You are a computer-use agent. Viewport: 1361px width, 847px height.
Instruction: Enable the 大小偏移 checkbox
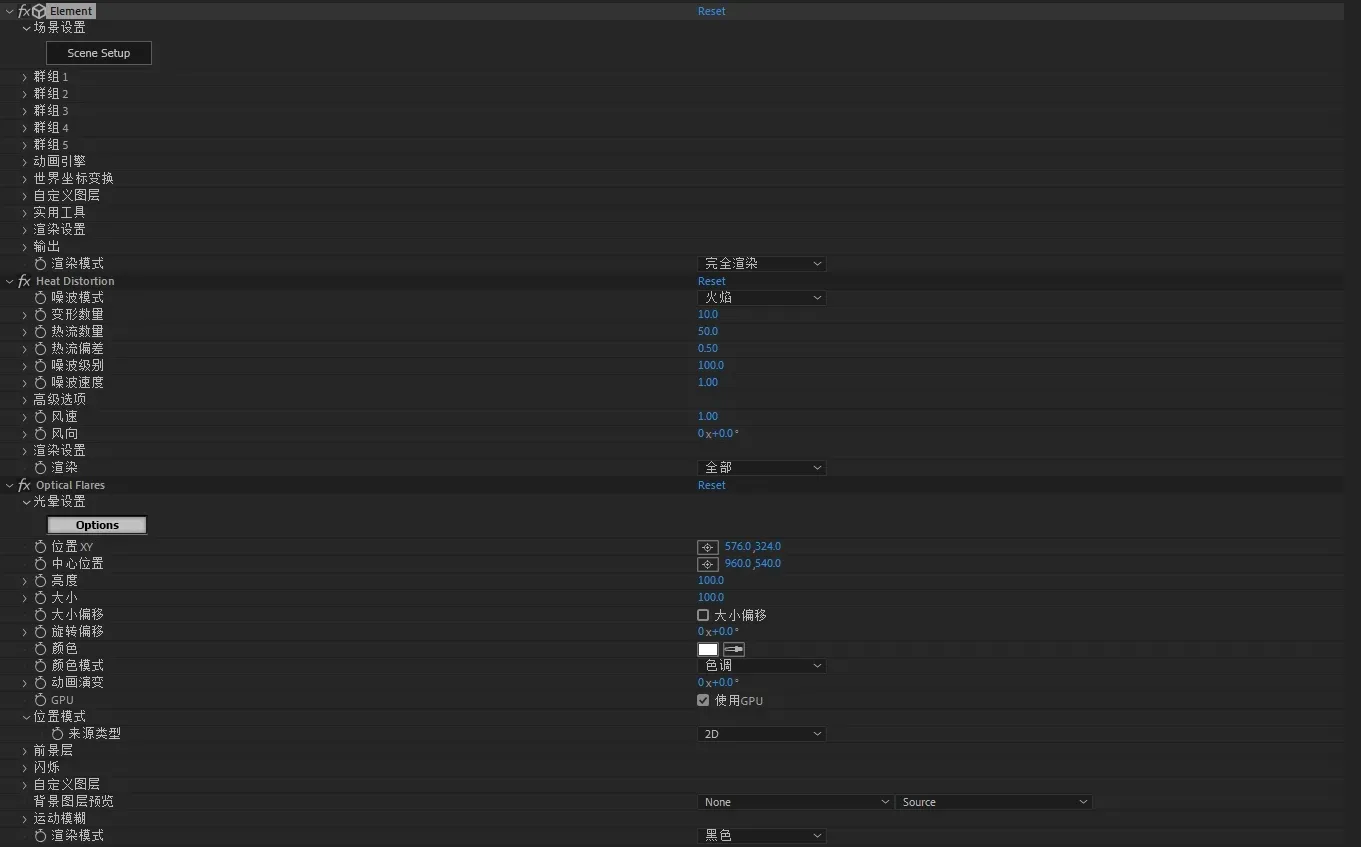click(703, 615)
